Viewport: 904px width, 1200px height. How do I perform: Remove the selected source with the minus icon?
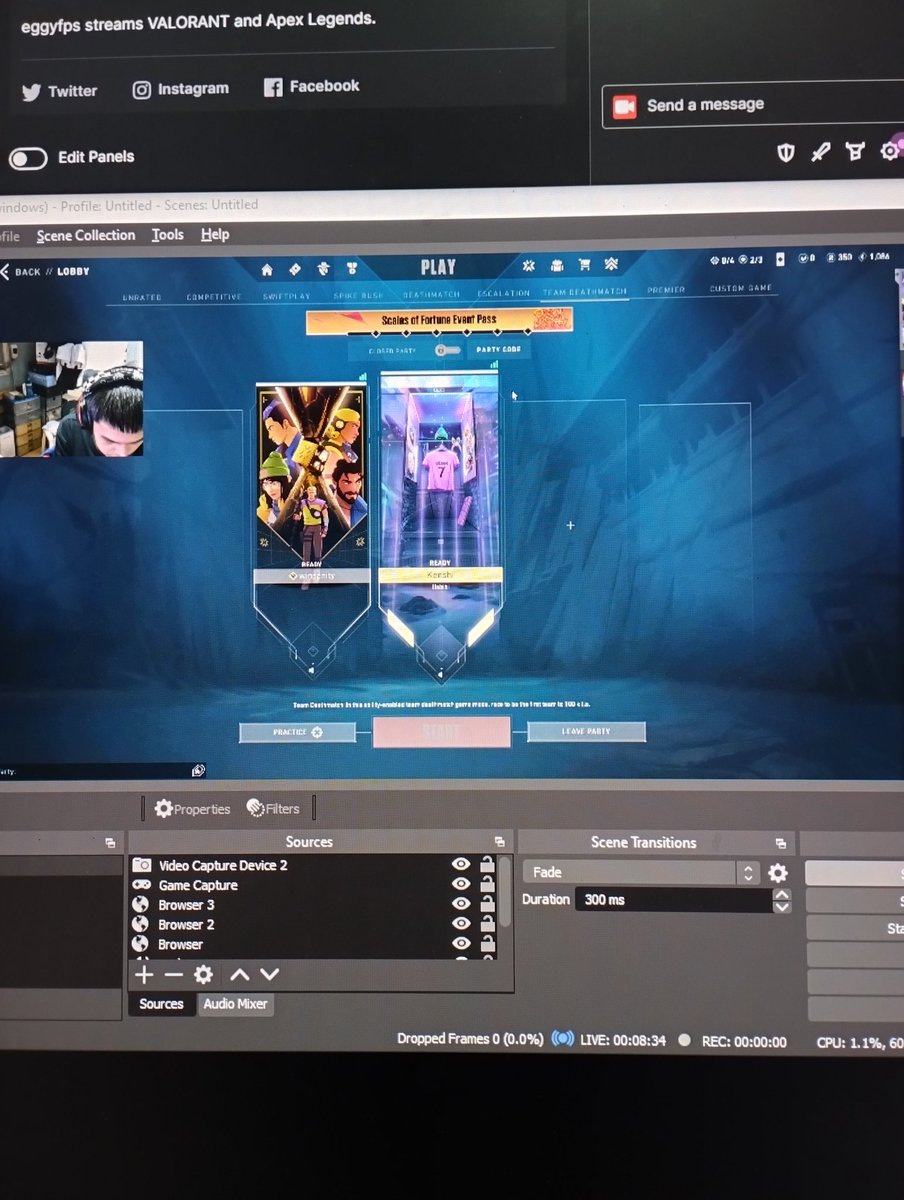[x=173, y=975]
